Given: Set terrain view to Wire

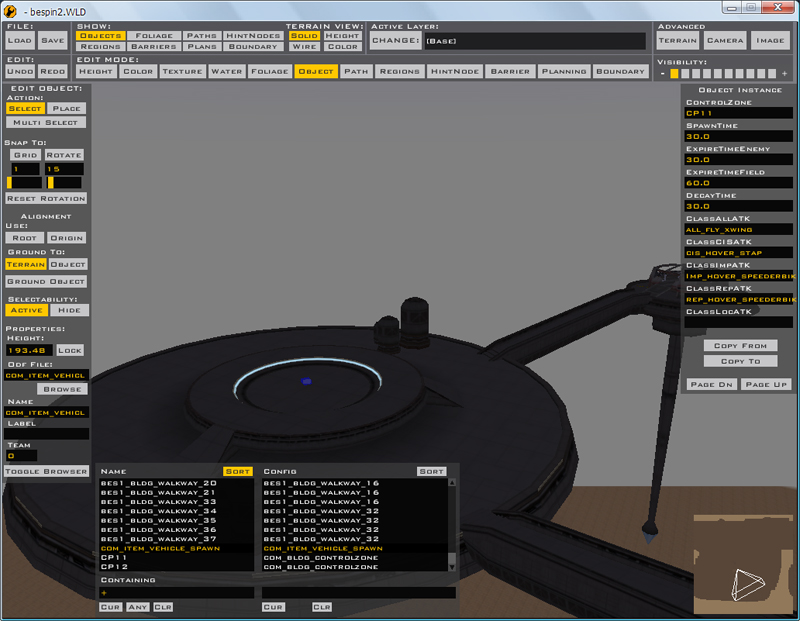Looking at the screenshot, I should (305, 46).
